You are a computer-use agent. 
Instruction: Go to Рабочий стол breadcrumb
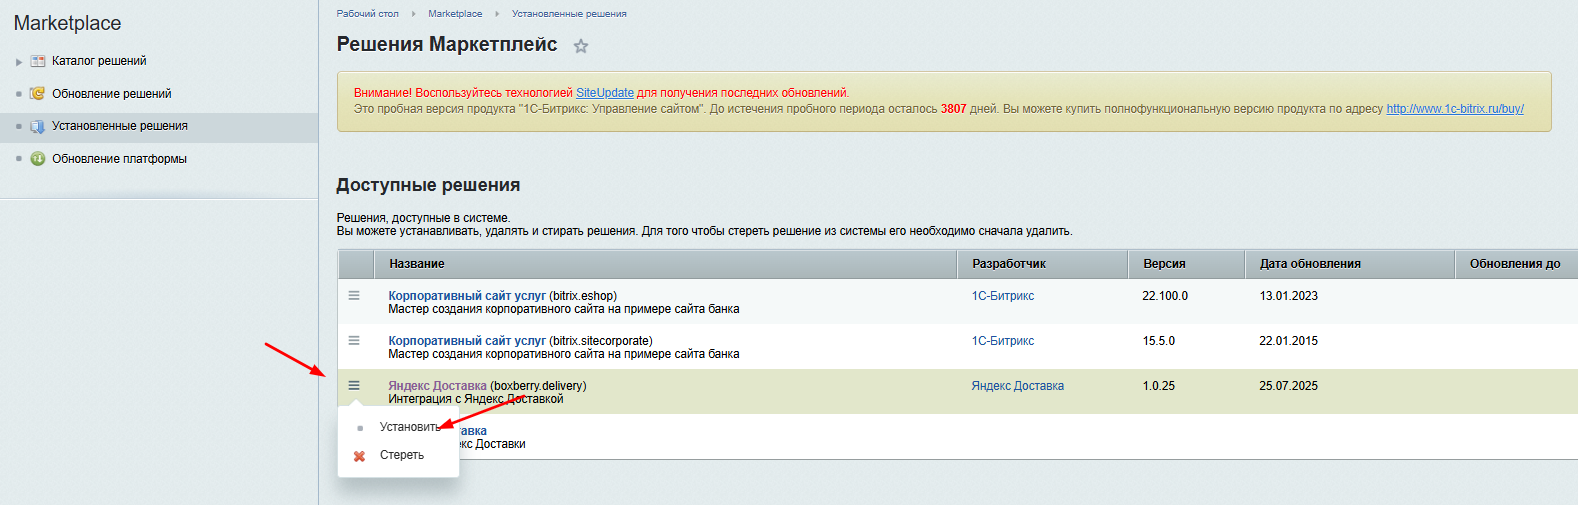click(367, 14)
